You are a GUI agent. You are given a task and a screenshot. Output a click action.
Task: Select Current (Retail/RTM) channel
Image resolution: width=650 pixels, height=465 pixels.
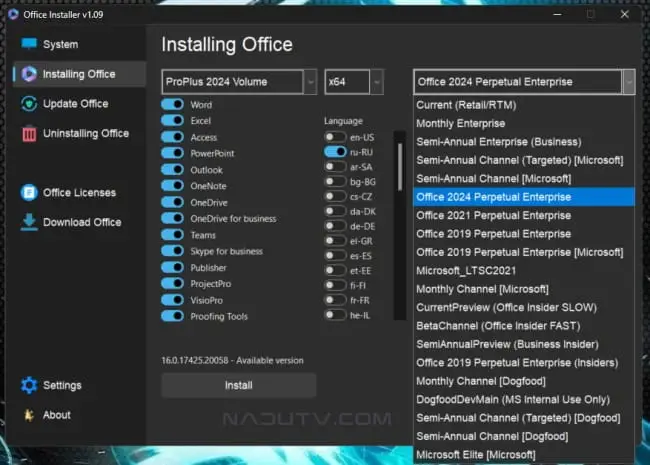[524, 105]
